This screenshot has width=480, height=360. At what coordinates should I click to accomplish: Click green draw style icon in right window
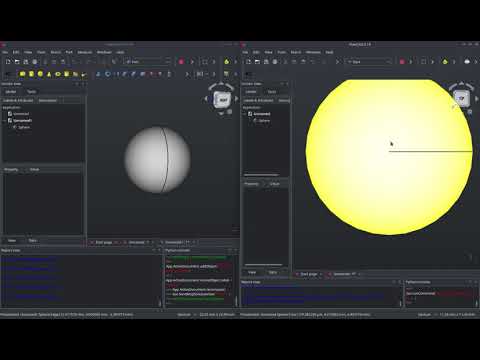pyautogui.click(x=445, y=62)
